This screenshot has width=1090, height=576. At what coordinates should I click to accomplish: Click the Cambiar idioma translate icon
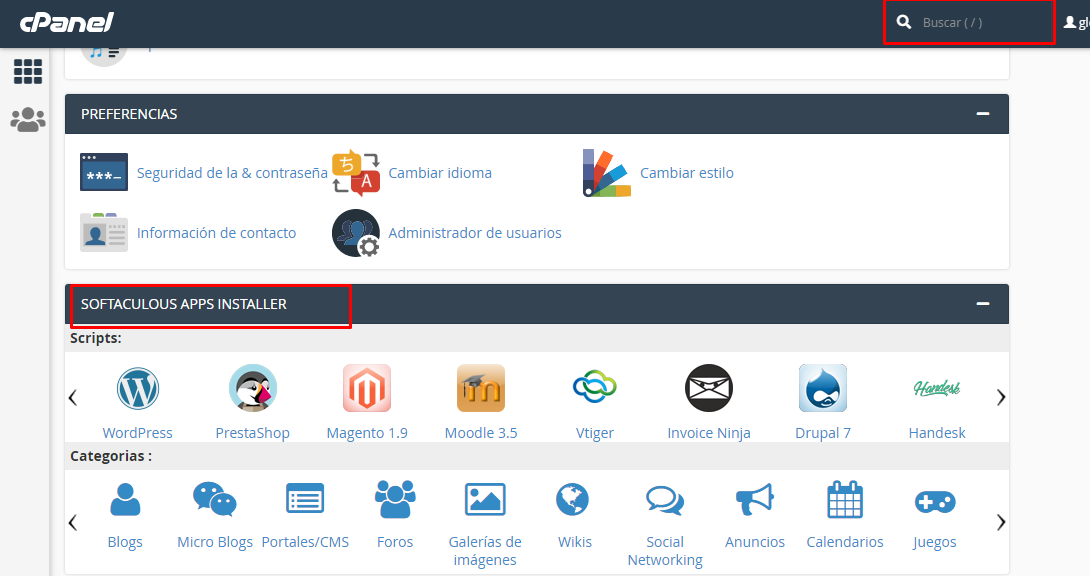click(x=356, y=172)
